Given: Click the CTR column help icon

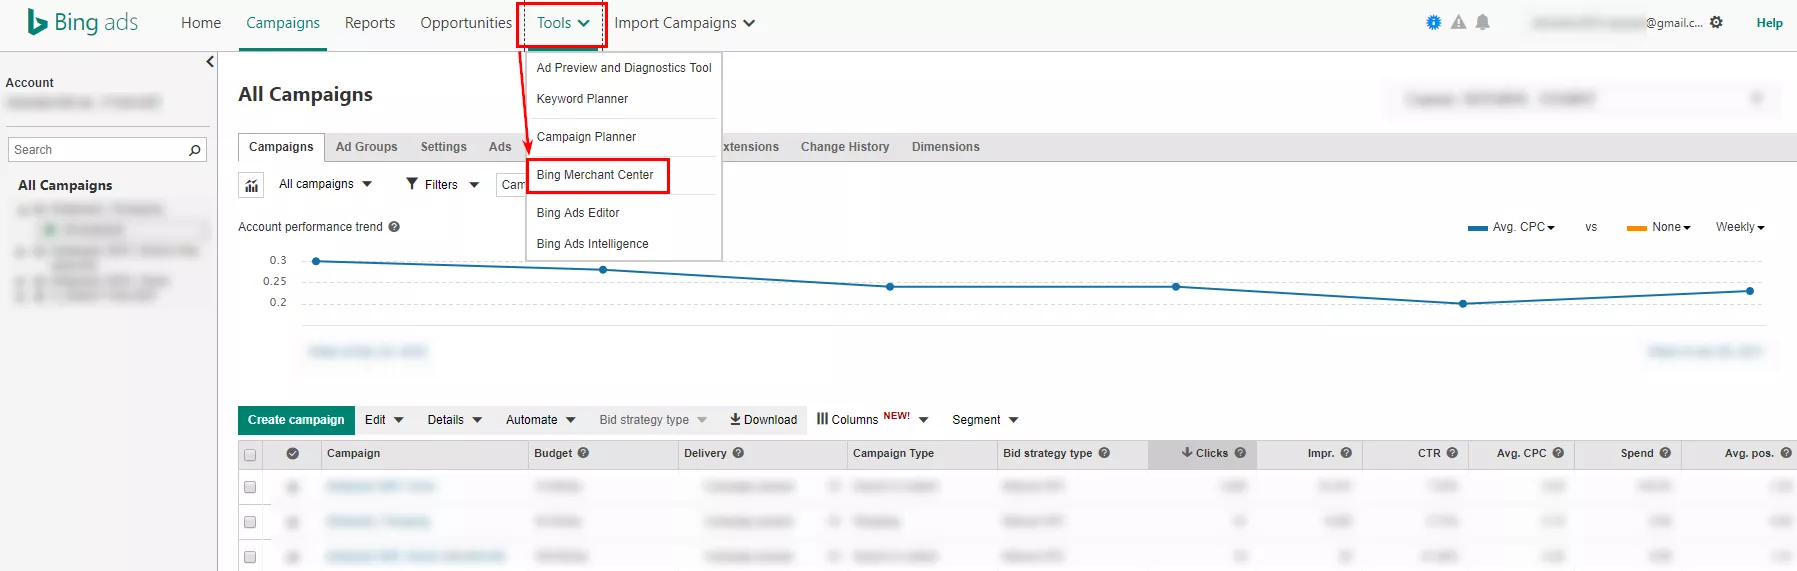Looking at the screenshot, I should 1452,453.
